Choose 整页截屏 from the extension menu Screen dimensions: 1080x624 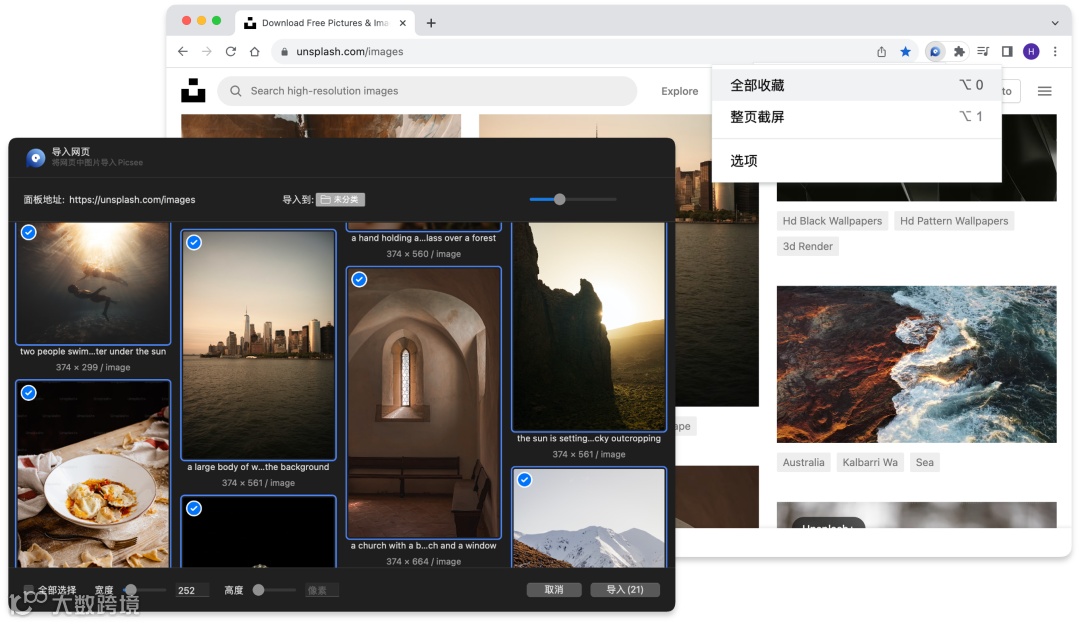[856, 116]
